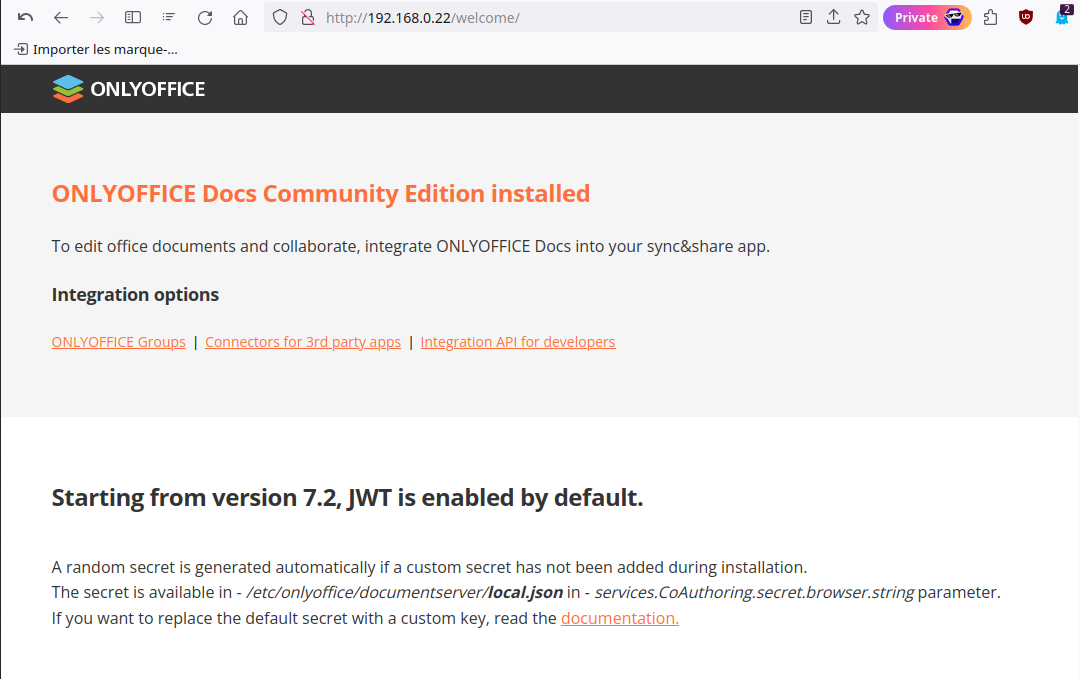Click the address bar URL field
This screenshot has height=679, width=1080.
[550, 18]
